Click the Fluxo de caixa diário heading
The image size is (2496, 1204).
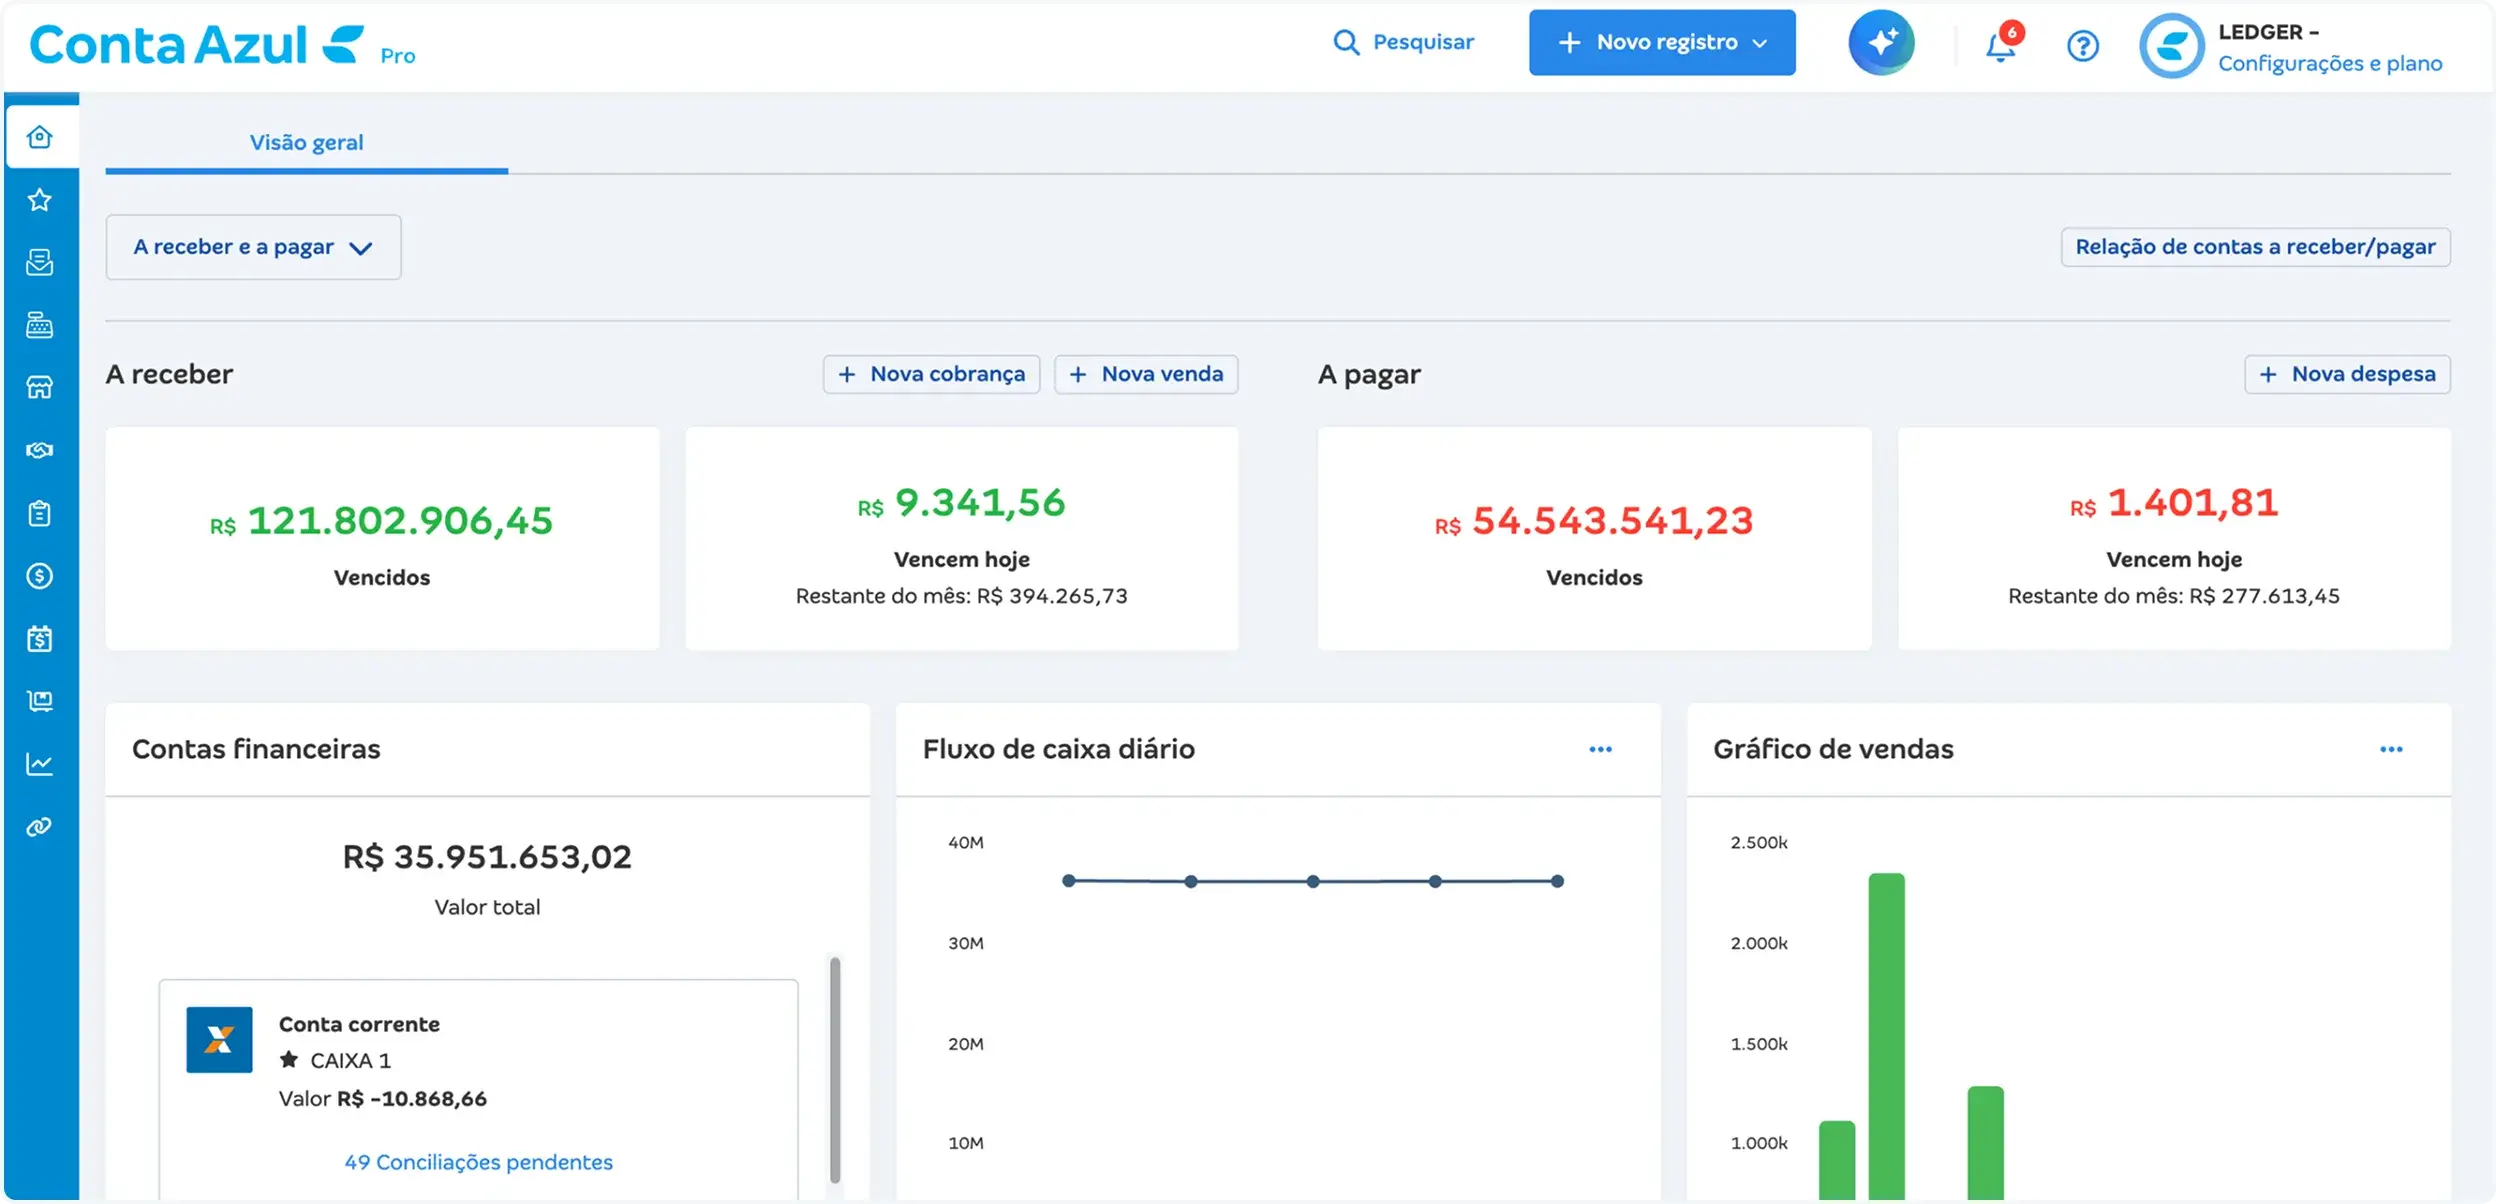1059,749
